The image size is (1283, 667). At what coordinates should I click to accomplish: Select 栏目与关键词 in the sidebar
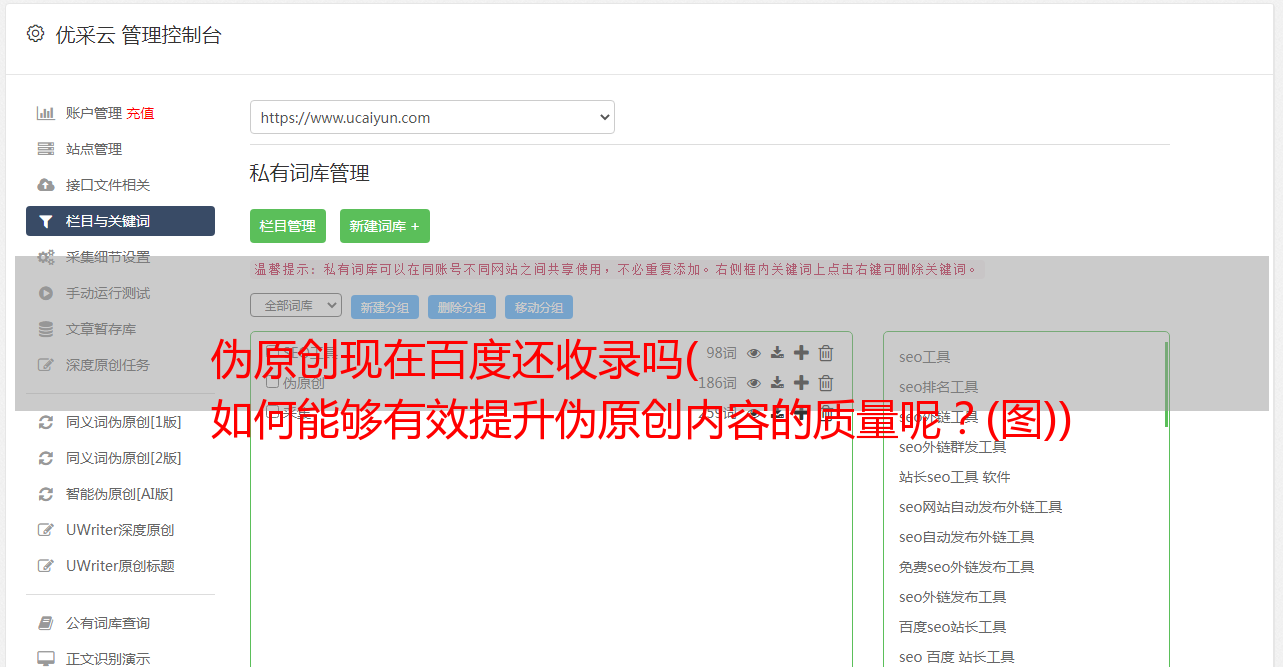[x=120, y=221]
